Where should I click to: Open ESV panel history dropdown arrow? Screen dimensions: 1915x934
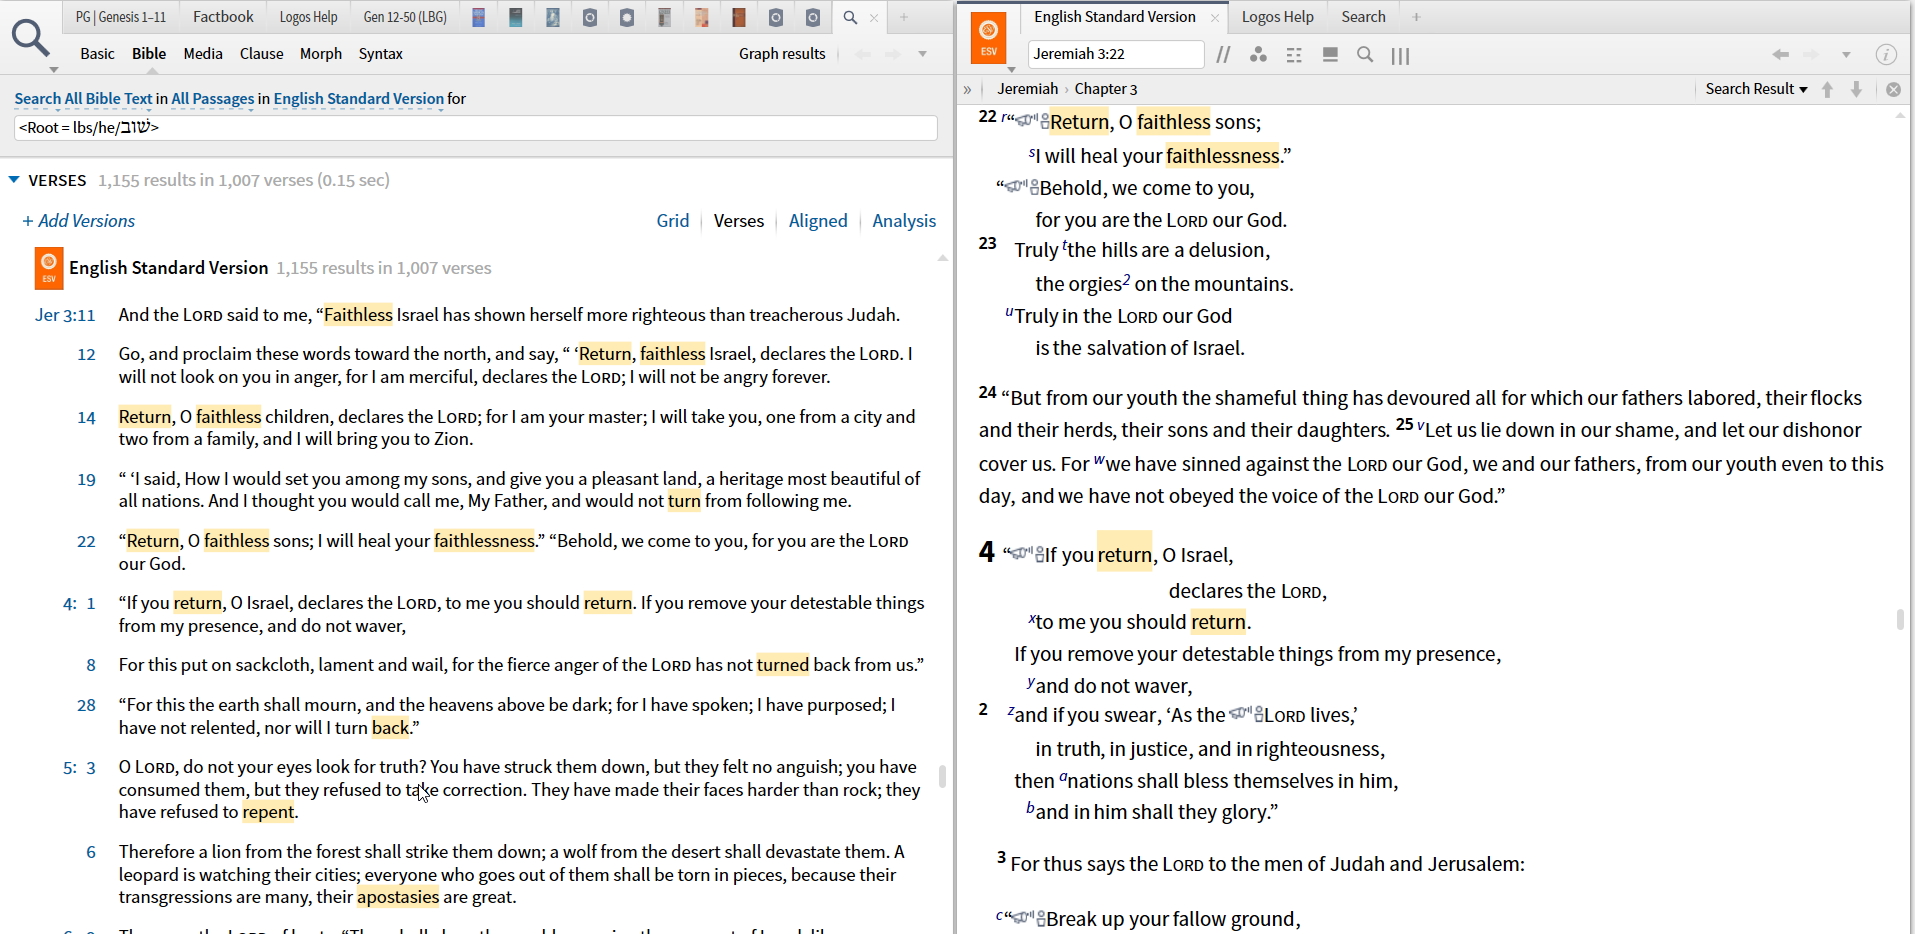(1846, 55)
